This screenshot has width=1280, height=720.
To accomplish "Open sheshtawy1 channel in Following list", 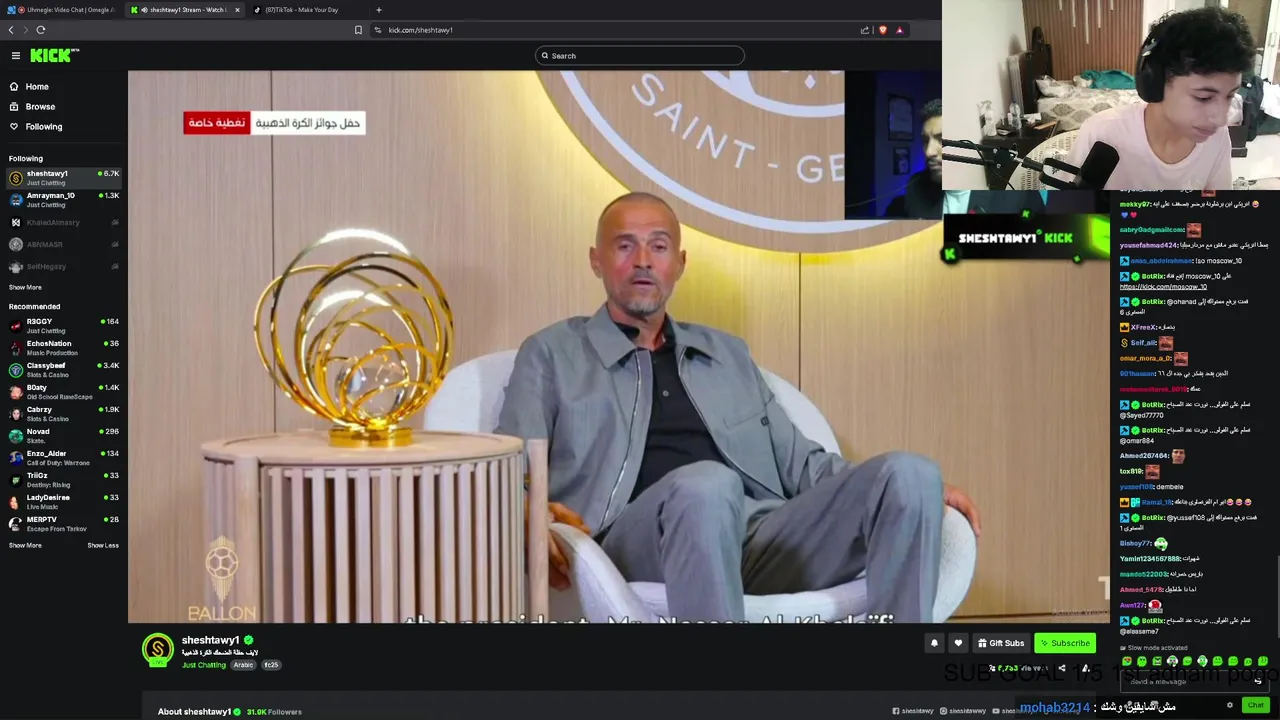I will (64, 178).
